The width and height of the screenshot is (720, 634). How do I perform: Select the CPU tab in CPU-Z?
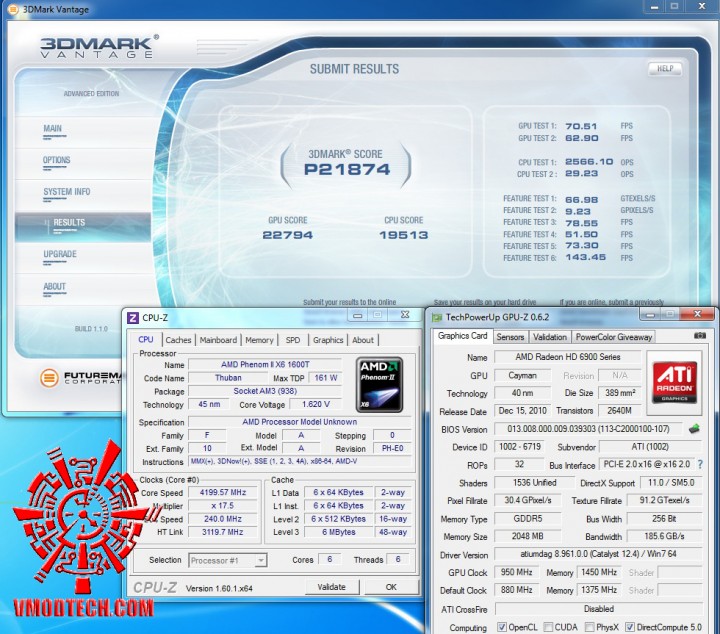(x=146, y=339)
